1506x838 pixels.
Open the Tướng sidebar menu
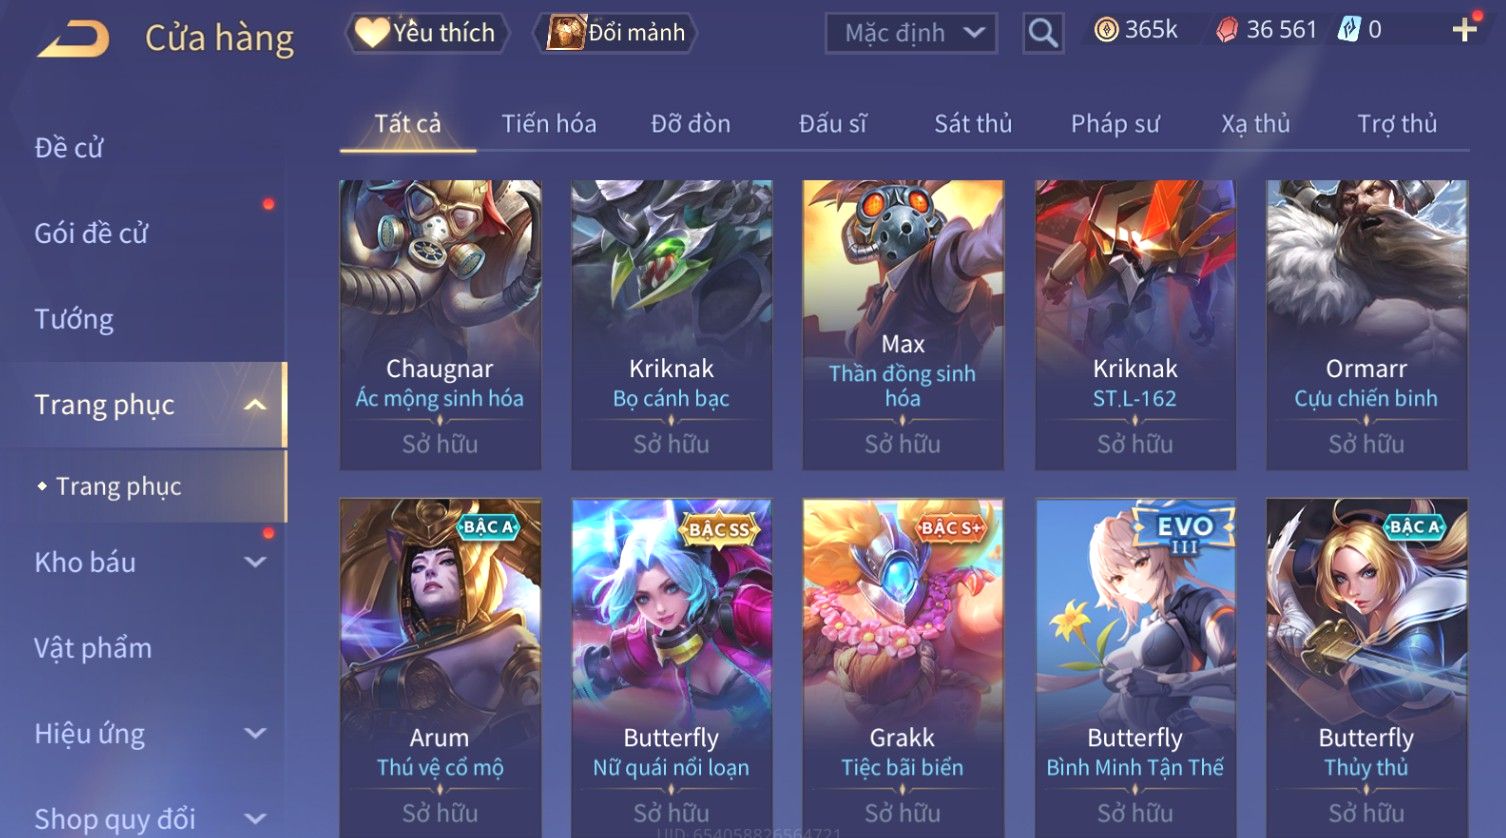tap(74, 320)
